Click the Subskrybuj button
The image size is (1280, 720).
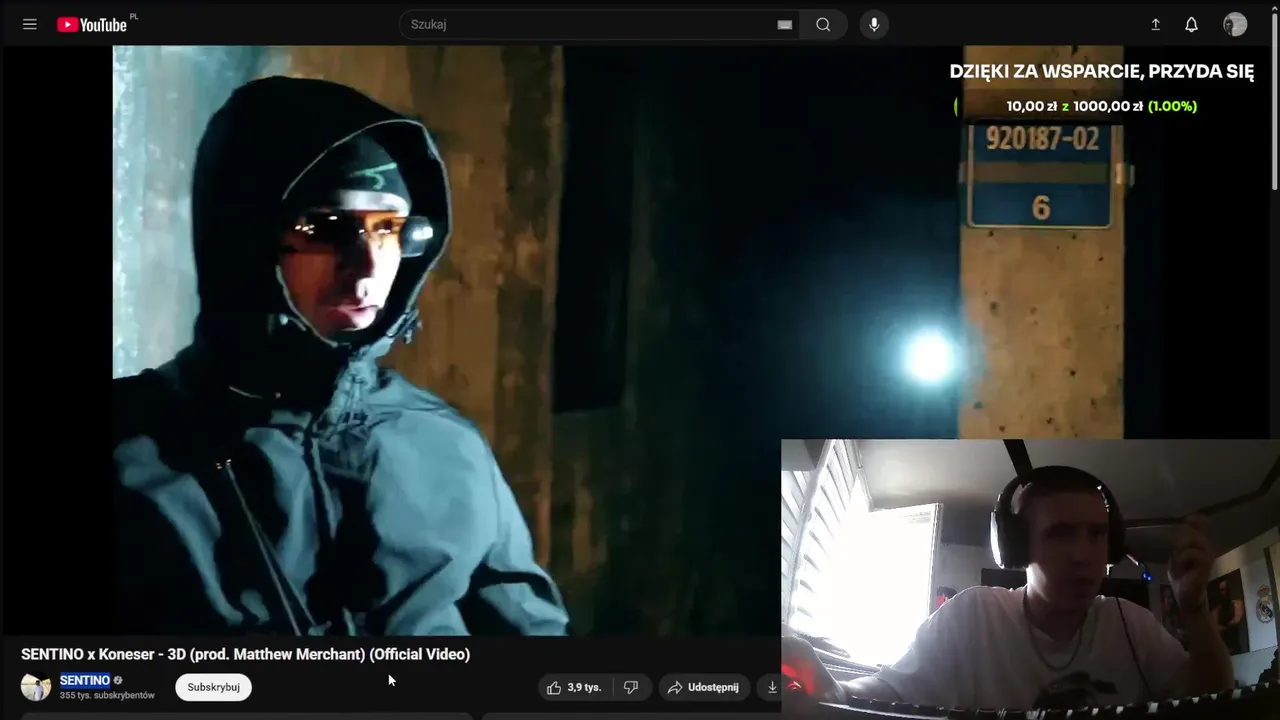[213, 687]
